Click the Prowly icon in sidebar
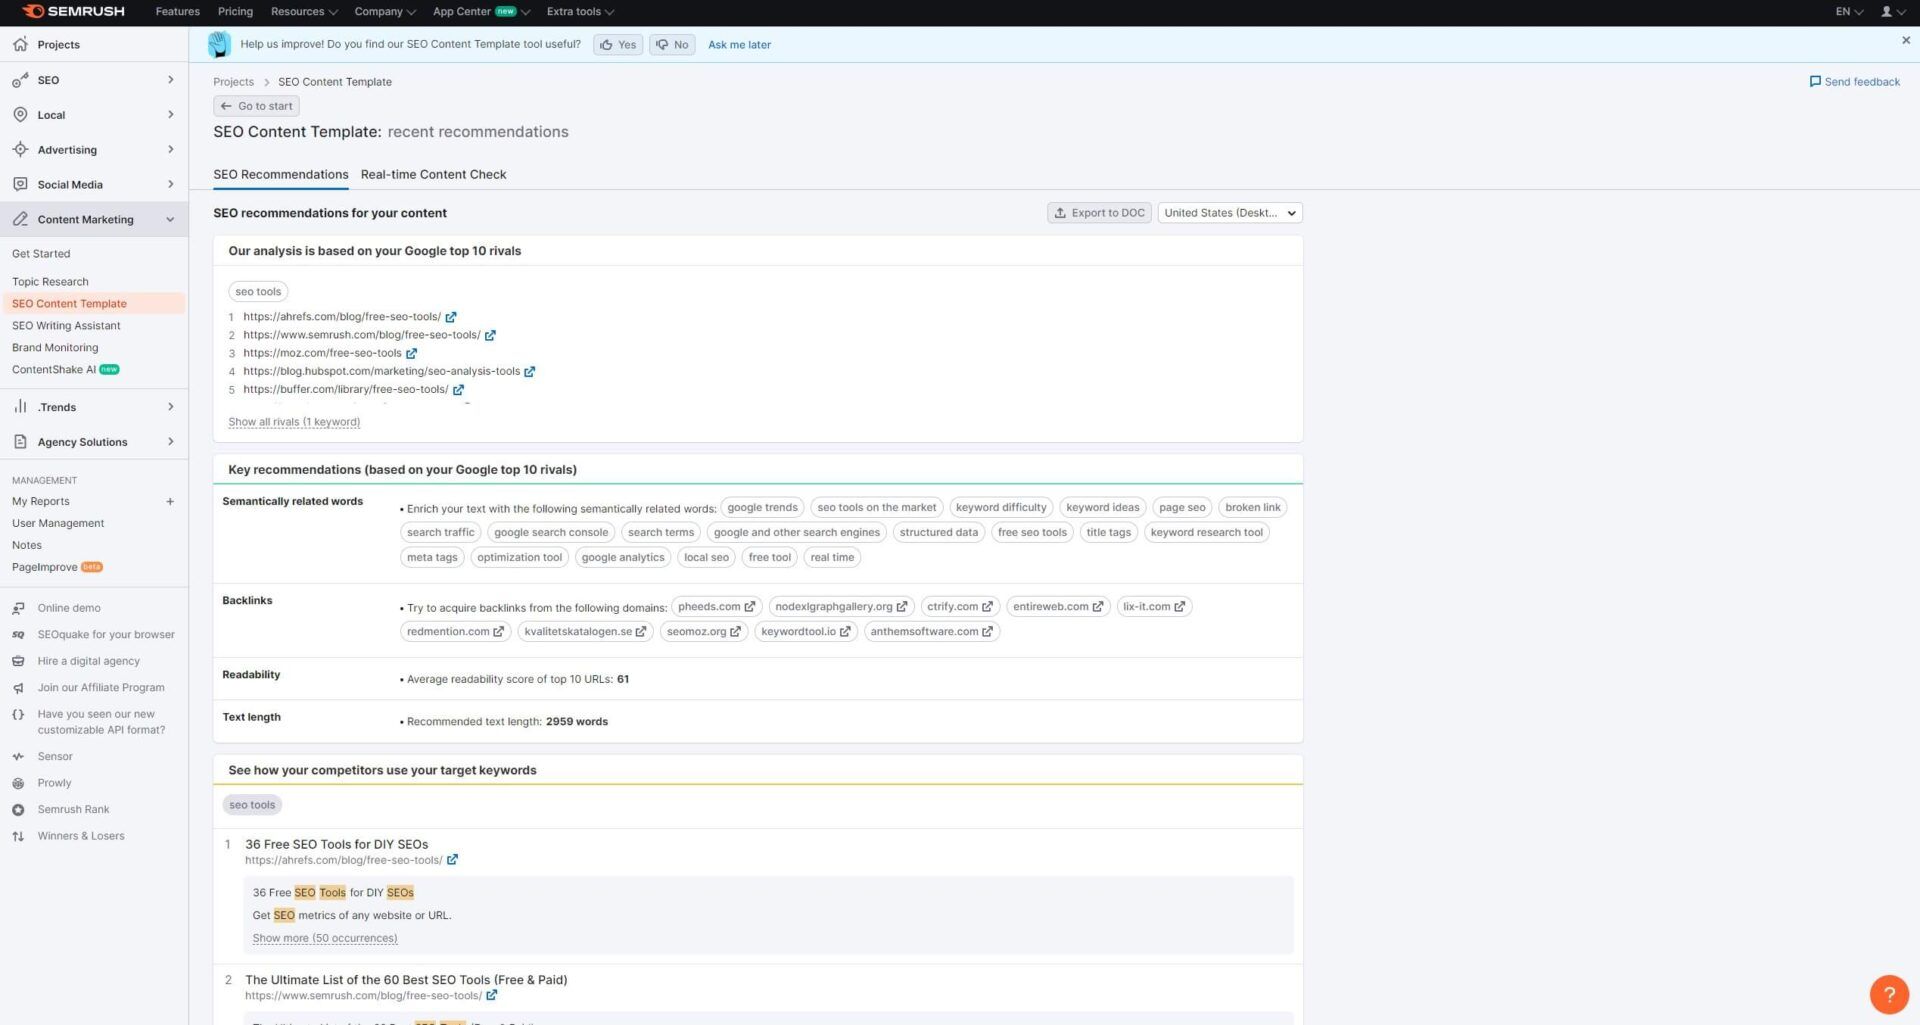 (x=18, y=783)
